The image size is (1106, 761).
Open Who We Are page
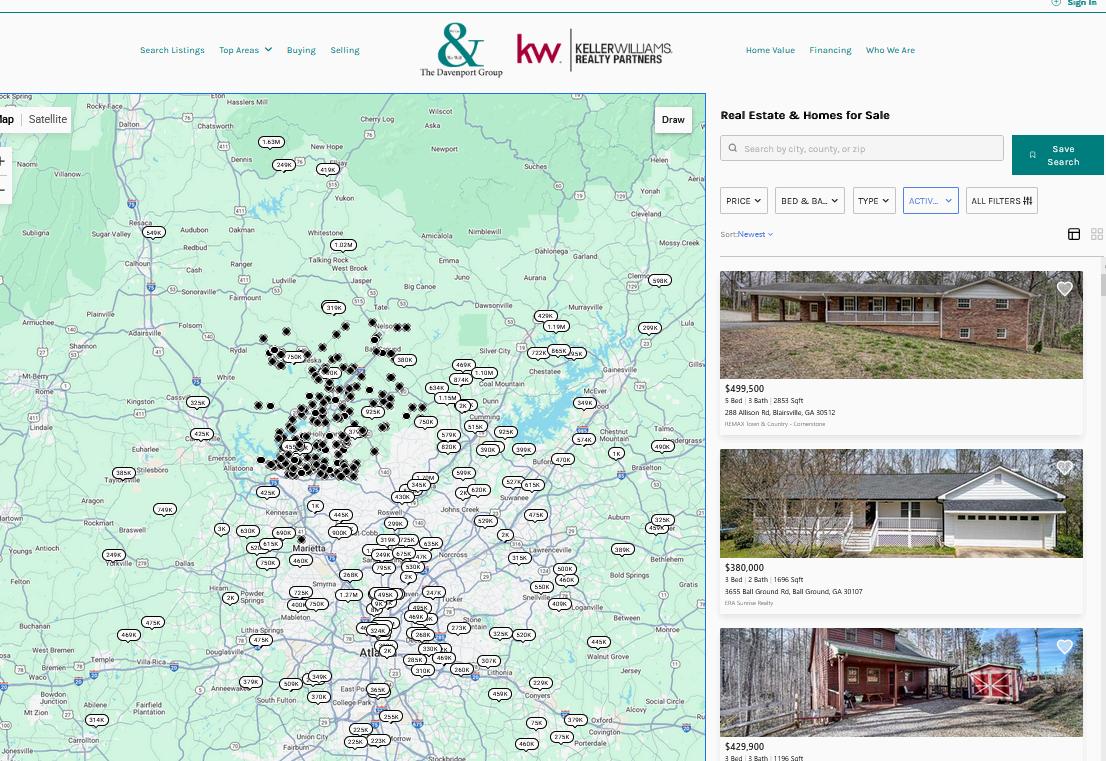pos(890,50)
